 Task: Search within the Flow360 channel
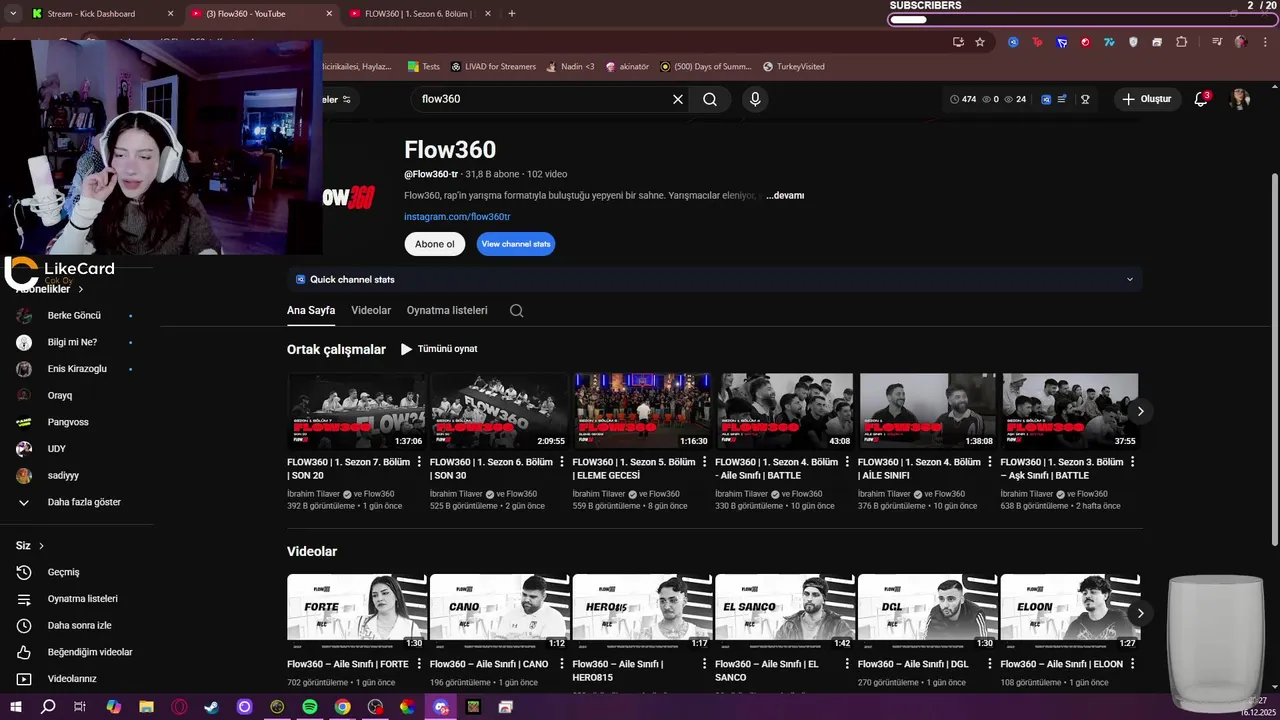click(516, 310)
